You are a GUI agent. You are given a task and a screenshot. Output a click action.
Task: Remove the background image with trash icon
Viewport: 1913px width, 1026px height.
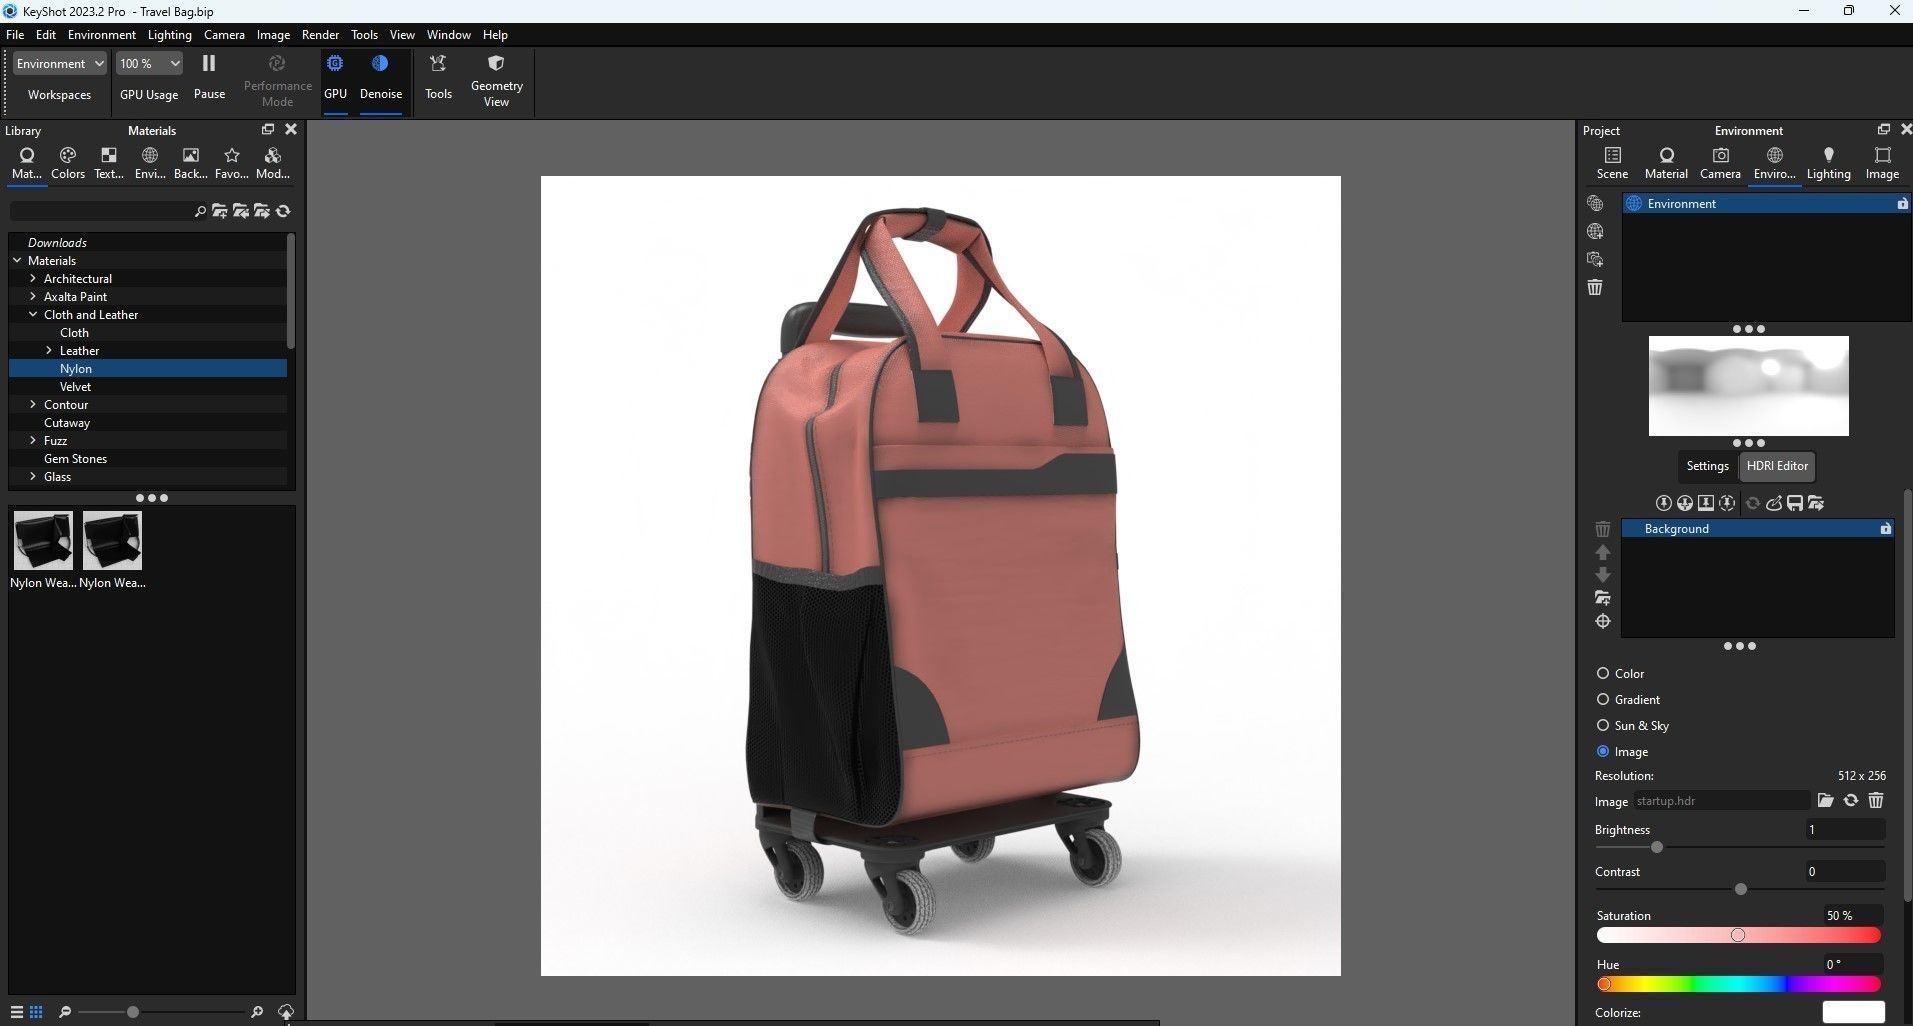(x=1876, y=800)
